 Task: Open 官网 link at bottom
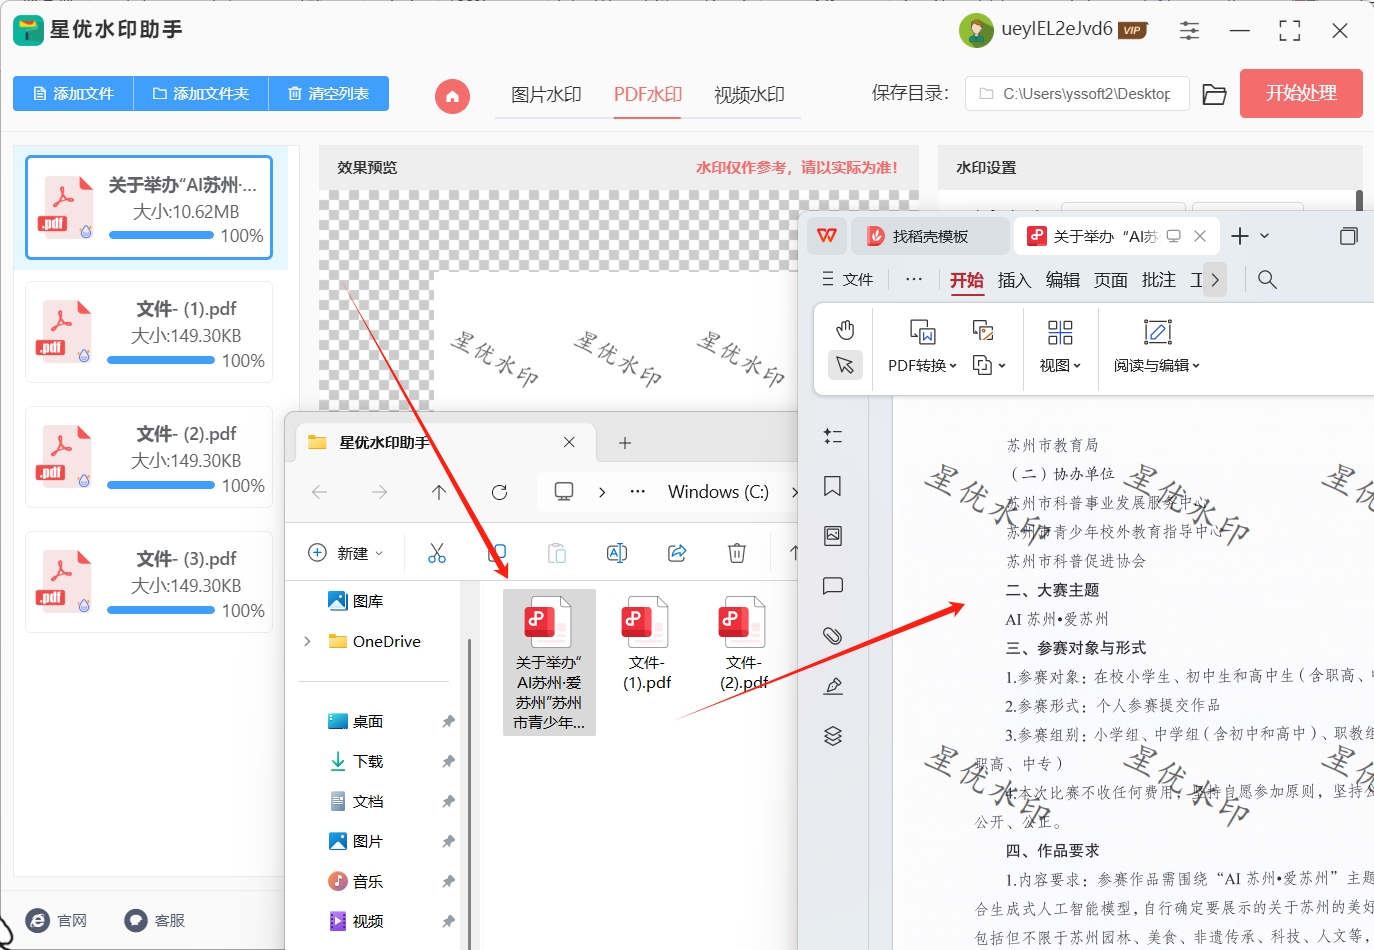pos(57,920)
